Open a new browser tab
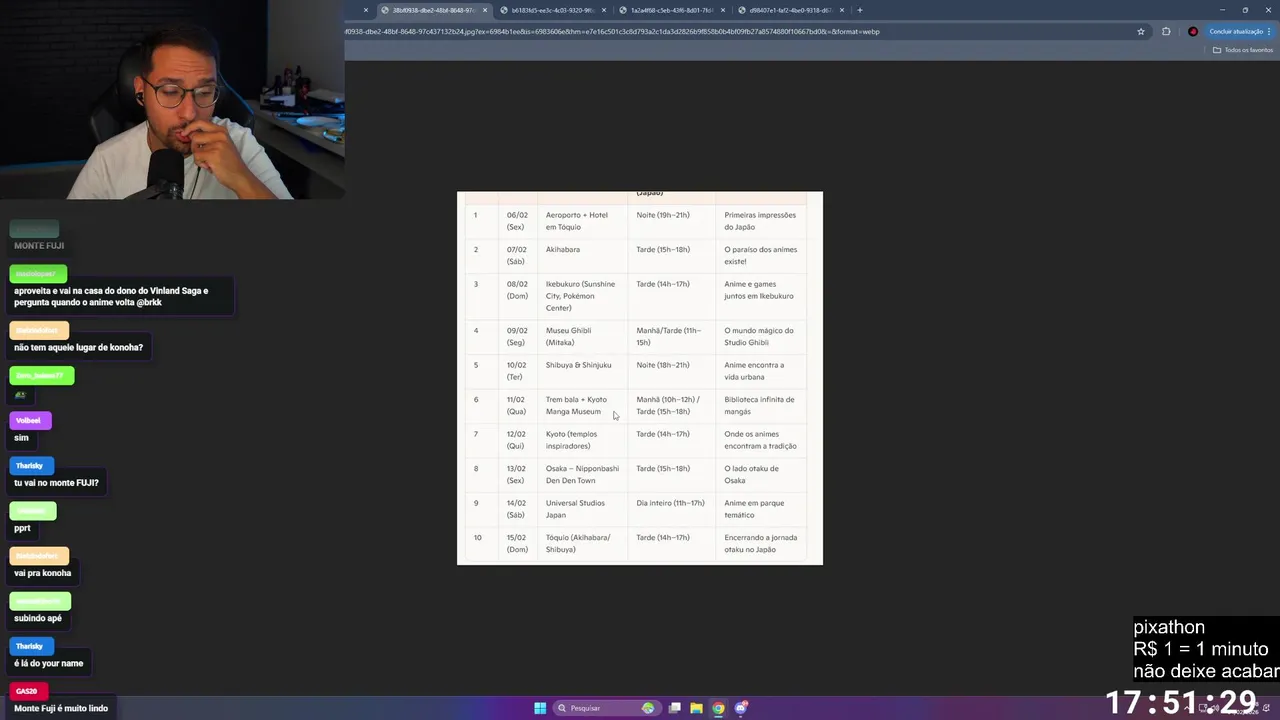 coord(859,10)
